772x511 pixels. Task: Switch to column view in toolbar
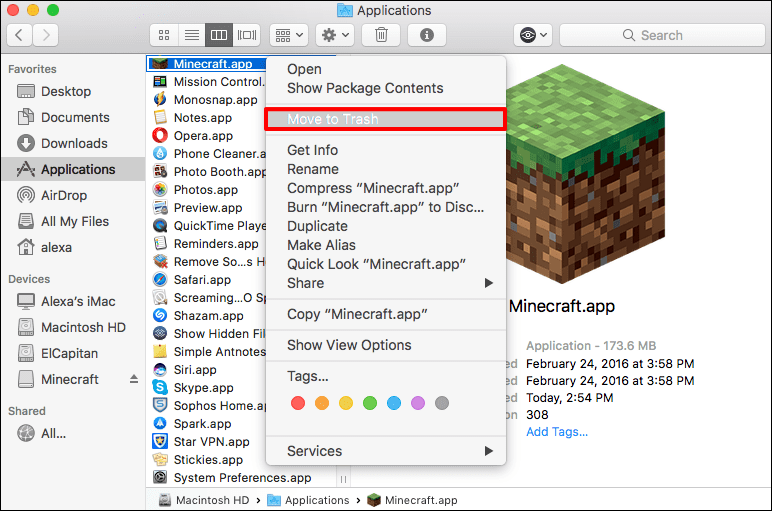tap(219, 35)
